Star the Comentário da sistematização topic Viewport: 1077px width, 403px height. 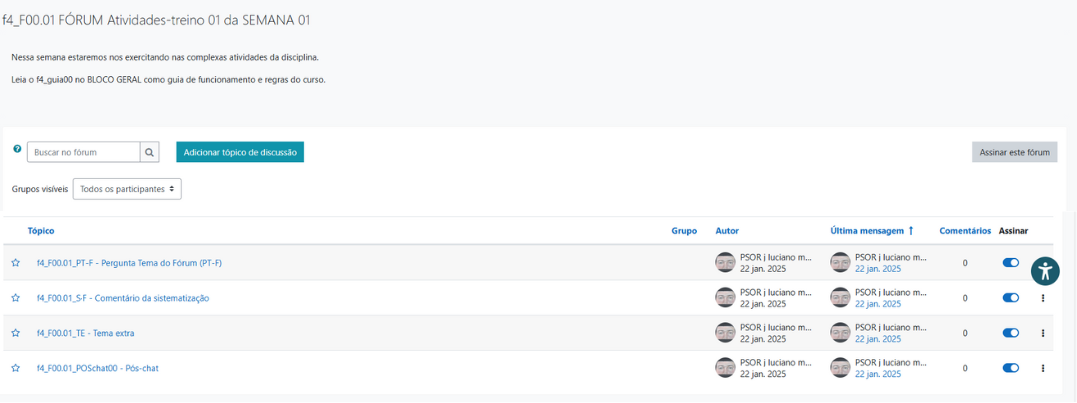click(x=16, y=298)
